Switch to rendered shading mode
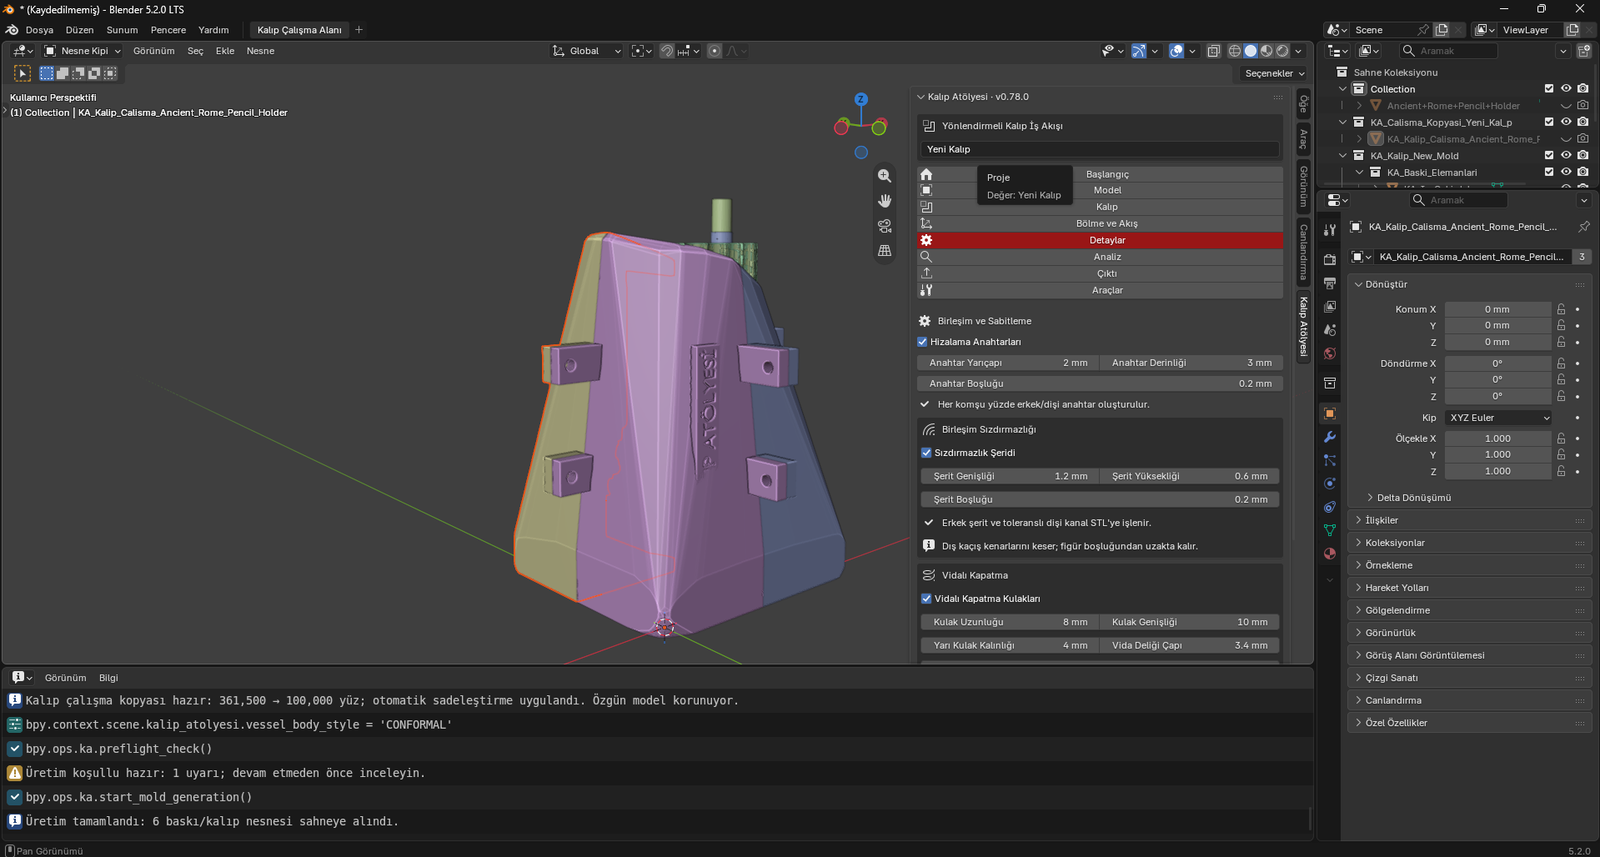 (x=1283, y=51)
